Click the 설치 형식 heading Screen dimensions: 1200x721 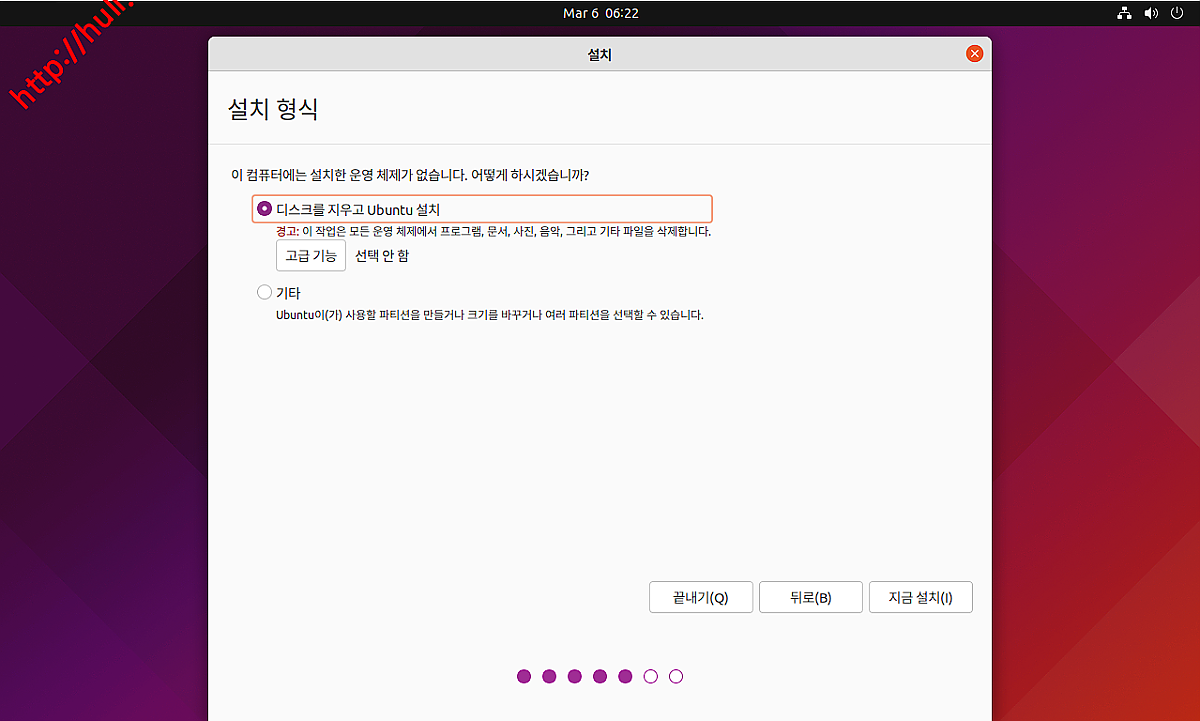[x=273, y=109]
